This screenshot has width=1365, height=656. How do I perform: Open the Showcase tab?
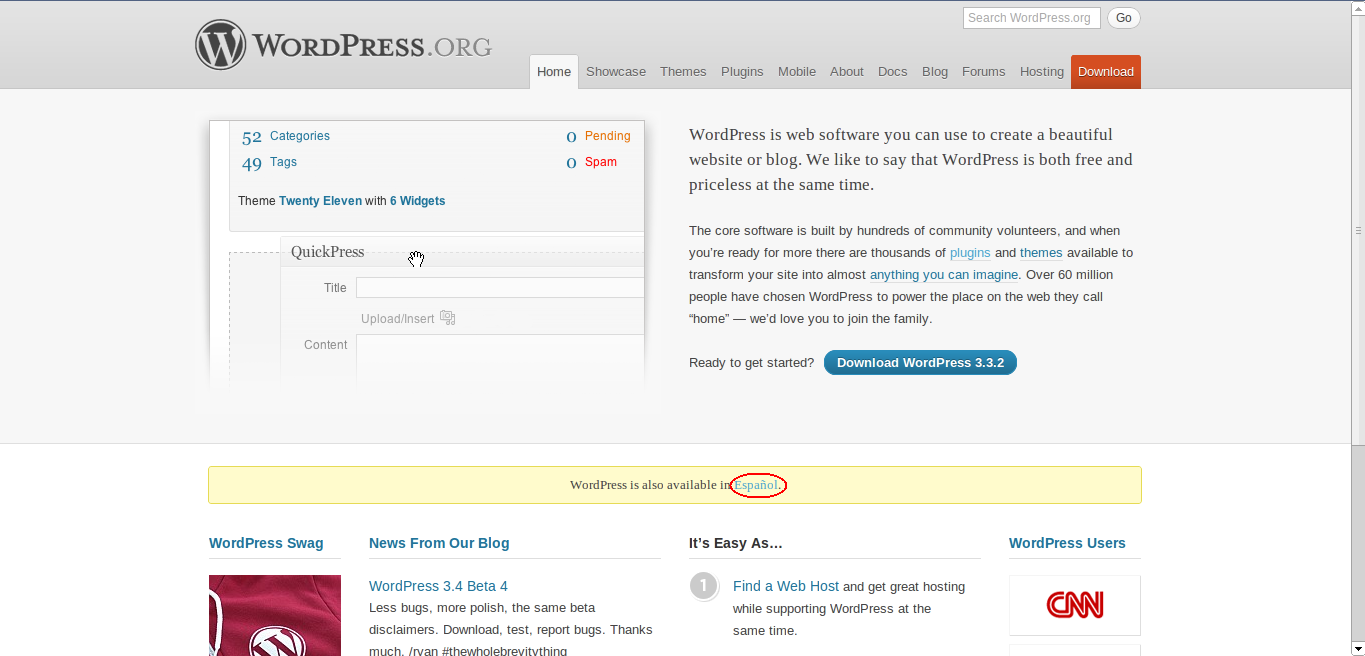coord(616,72)
